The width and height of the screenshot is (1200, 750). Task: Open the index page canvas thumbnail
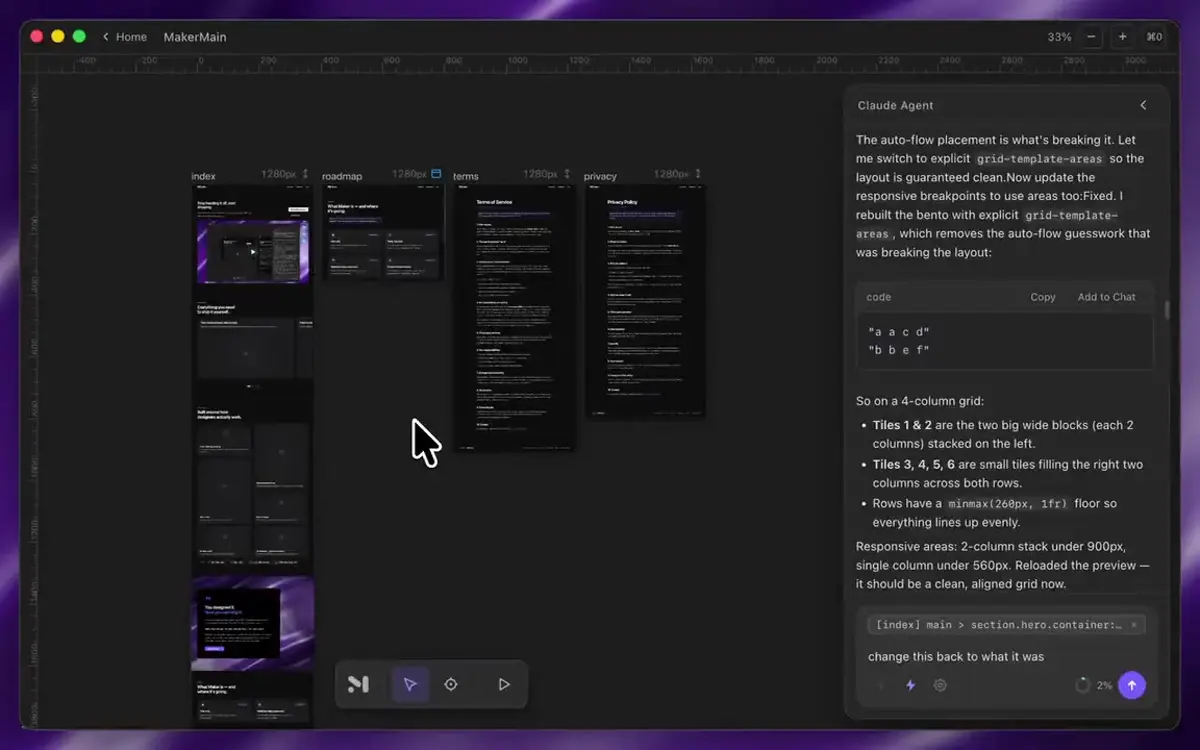(x=253, y=455)
